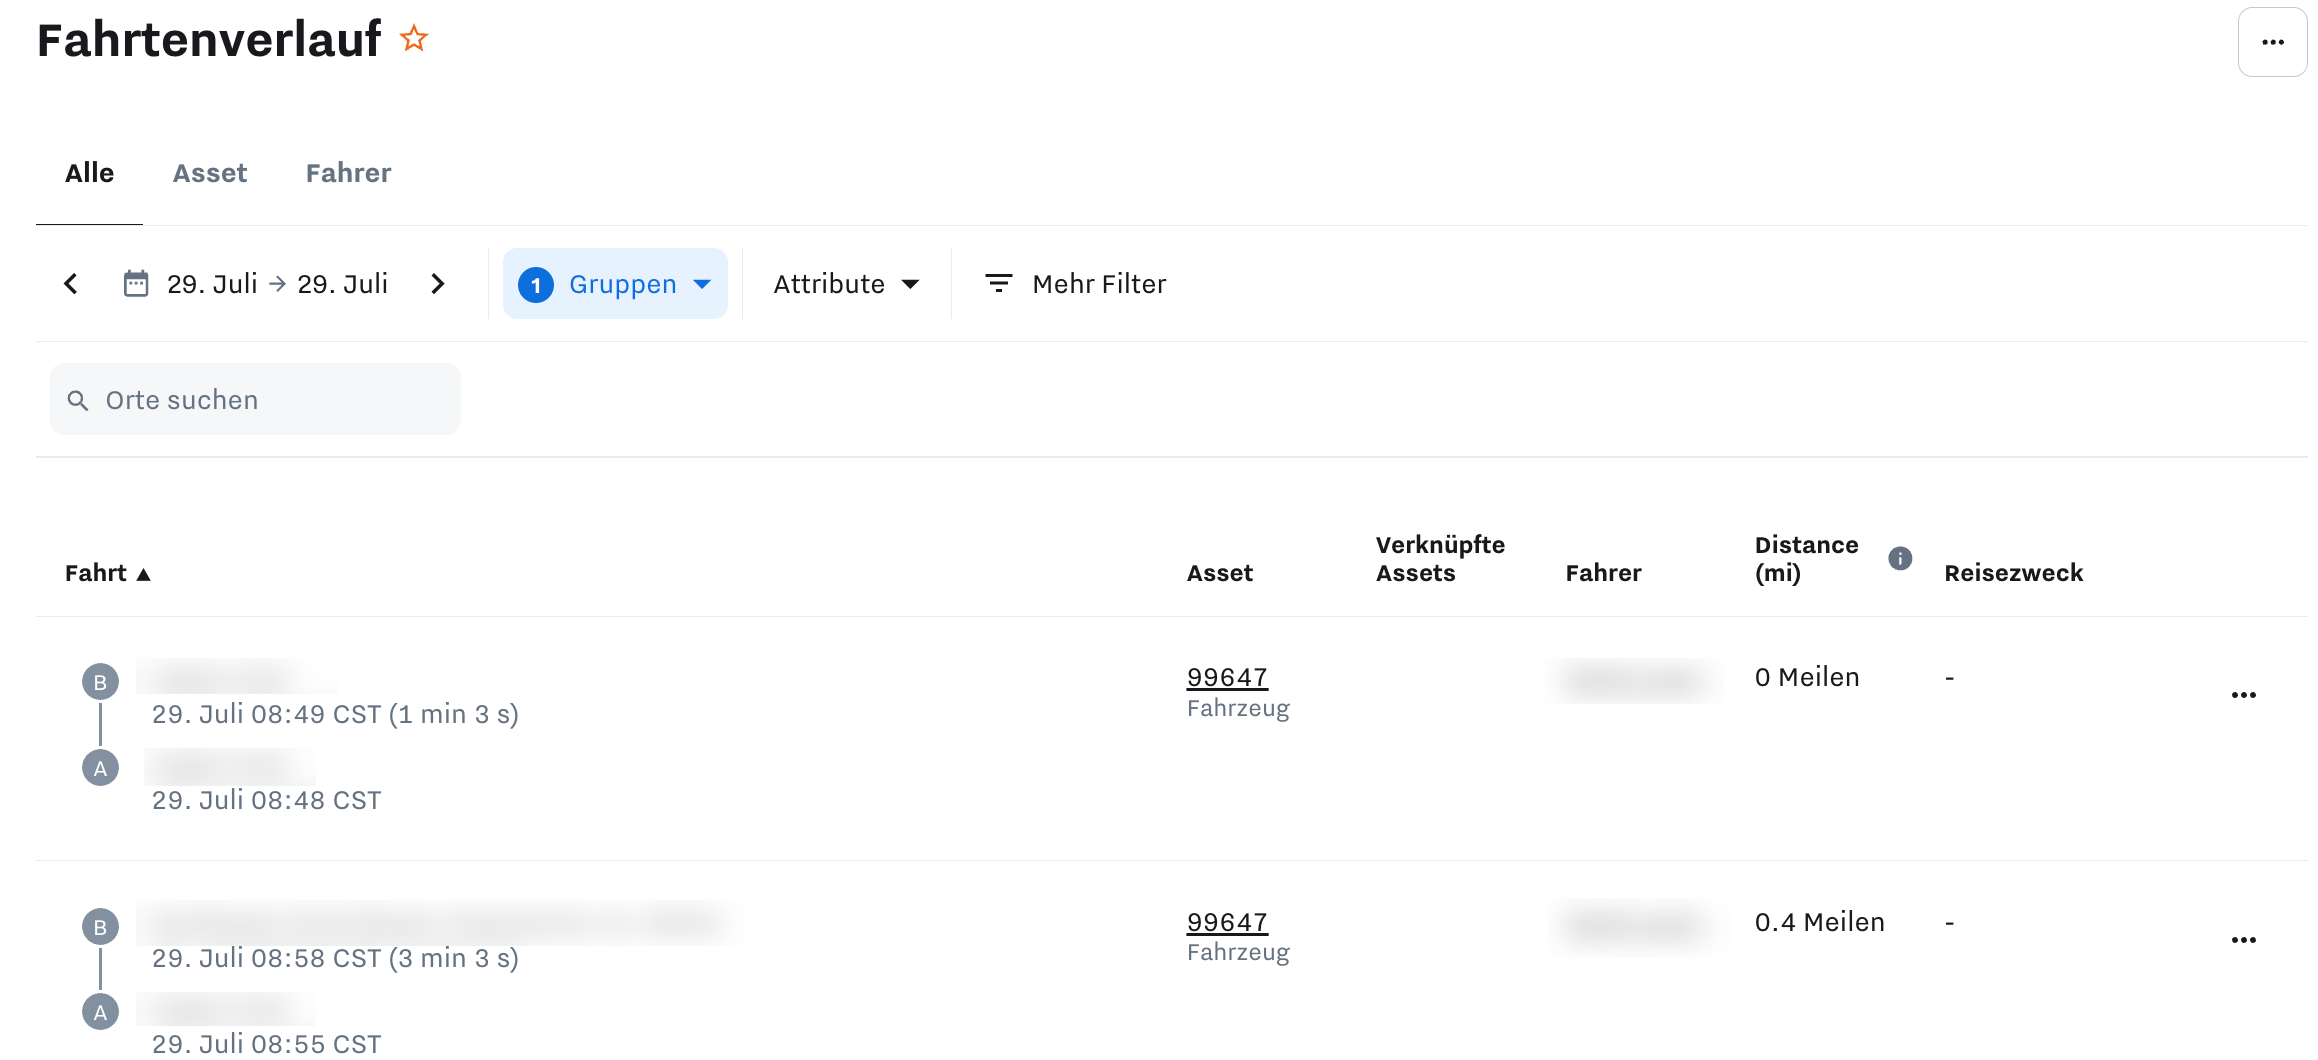Image resolution: width=2318 pixels, height=1060 pixels.
Task: Go to previous date with left chevron
Action: 71,284
